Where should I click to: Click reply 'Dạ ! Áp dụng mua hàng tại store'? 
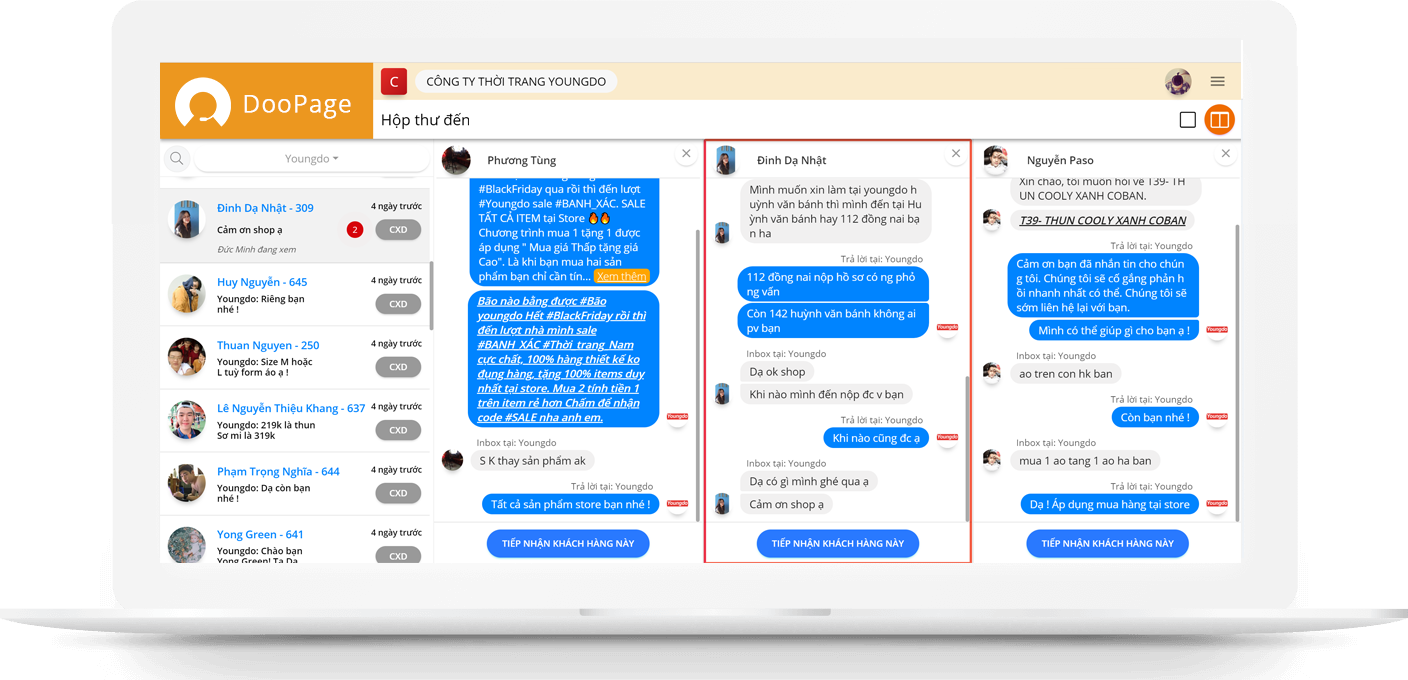click(1110, 504)
